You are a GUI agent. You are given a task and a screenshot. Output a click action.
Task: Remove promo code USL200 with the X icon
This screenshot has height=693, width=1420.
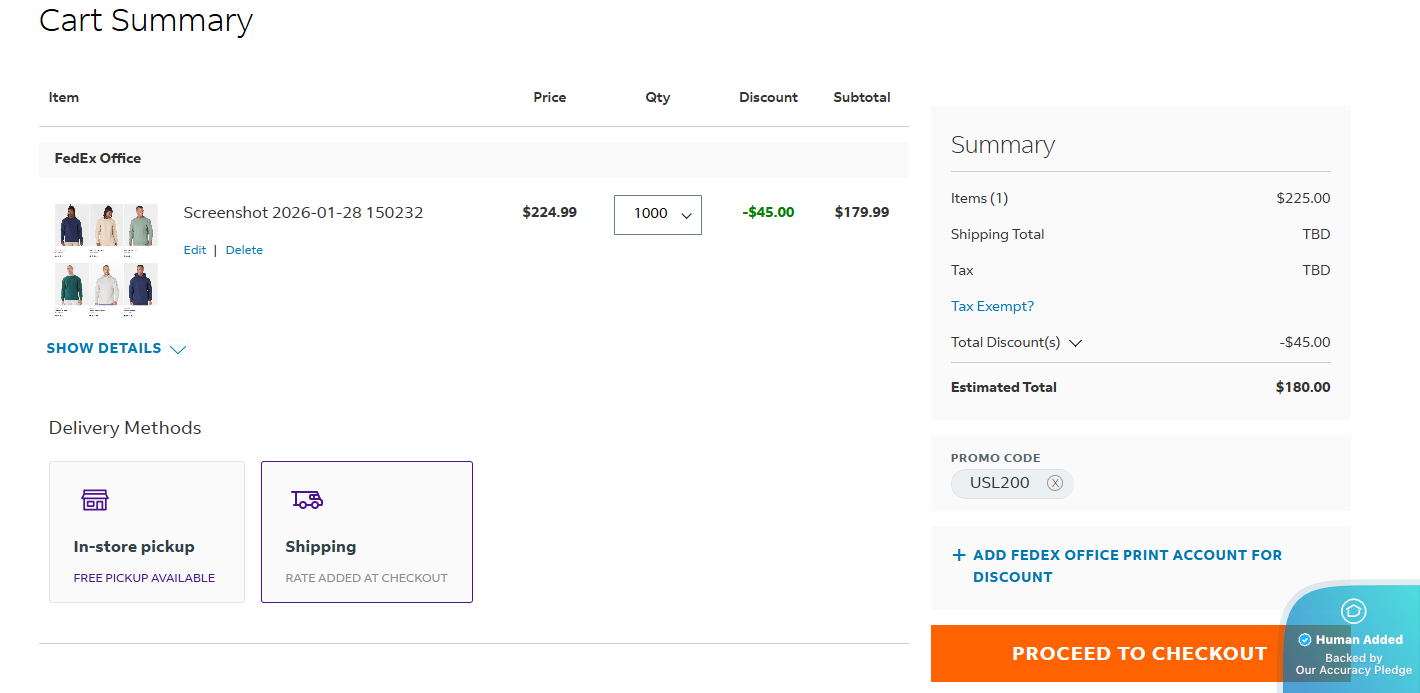[1054, 483]
